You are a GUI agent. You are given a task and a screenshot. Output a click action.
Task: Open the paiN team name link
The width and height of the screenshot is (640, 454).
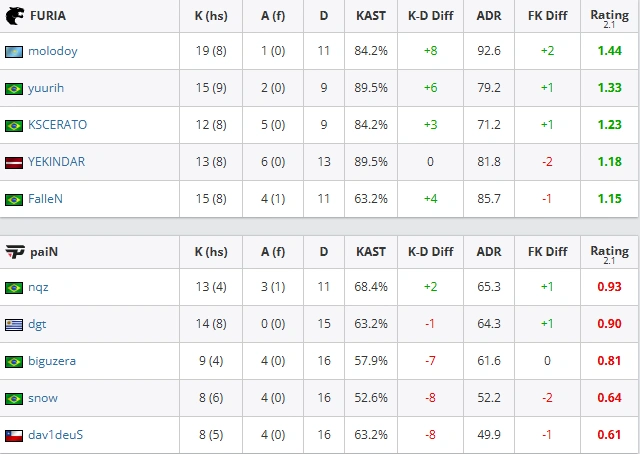click(x=44, y=252)
